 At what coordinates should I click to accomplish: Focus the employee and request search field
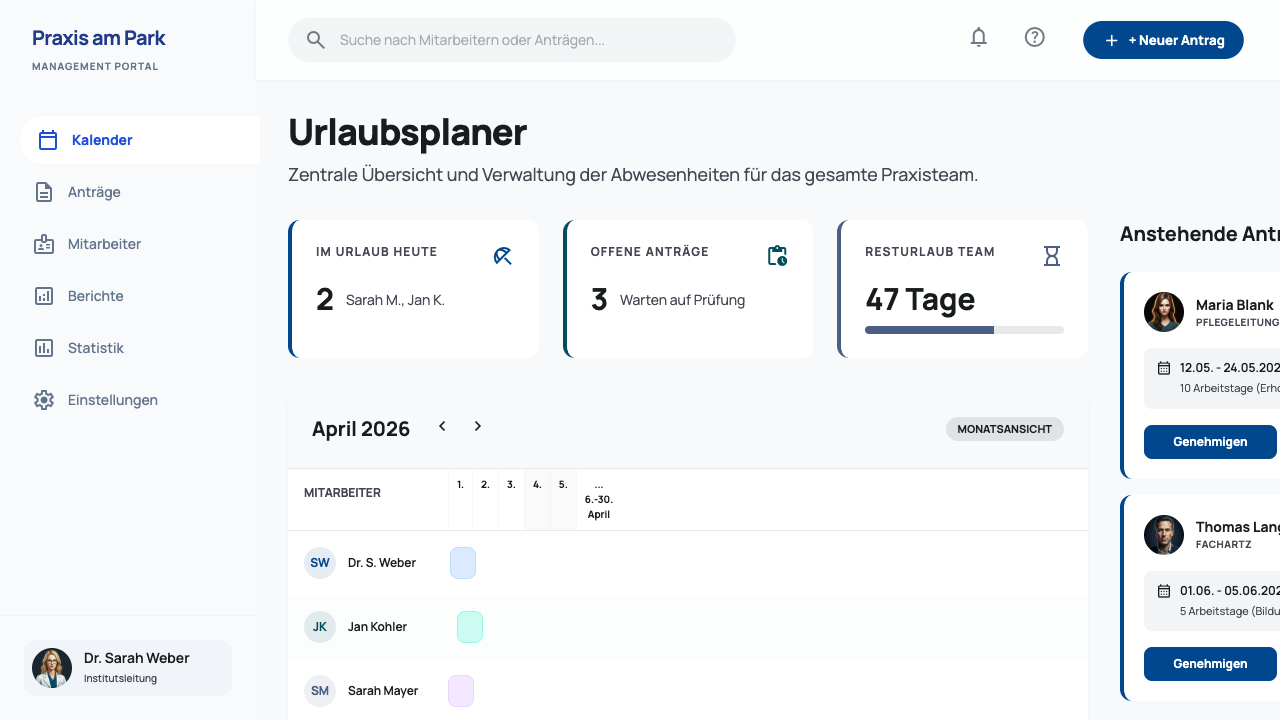[x=530, y=40]
